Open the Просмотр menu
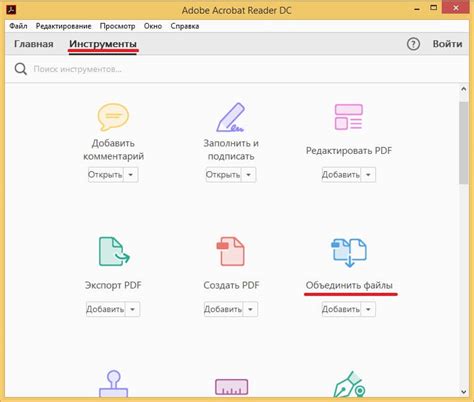 click(117, 26)
